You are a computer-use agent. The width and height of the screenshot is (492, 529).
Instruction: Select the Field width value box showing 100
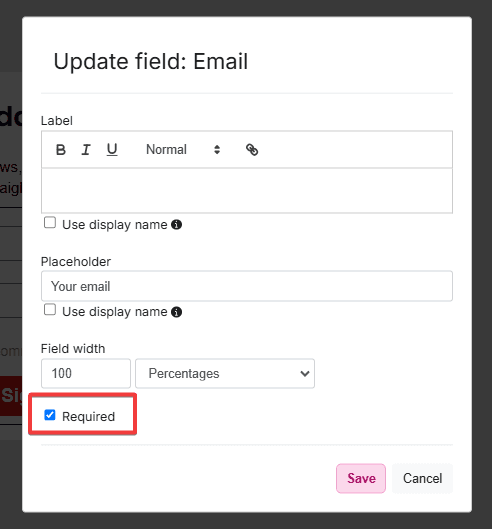pos(86,373)
